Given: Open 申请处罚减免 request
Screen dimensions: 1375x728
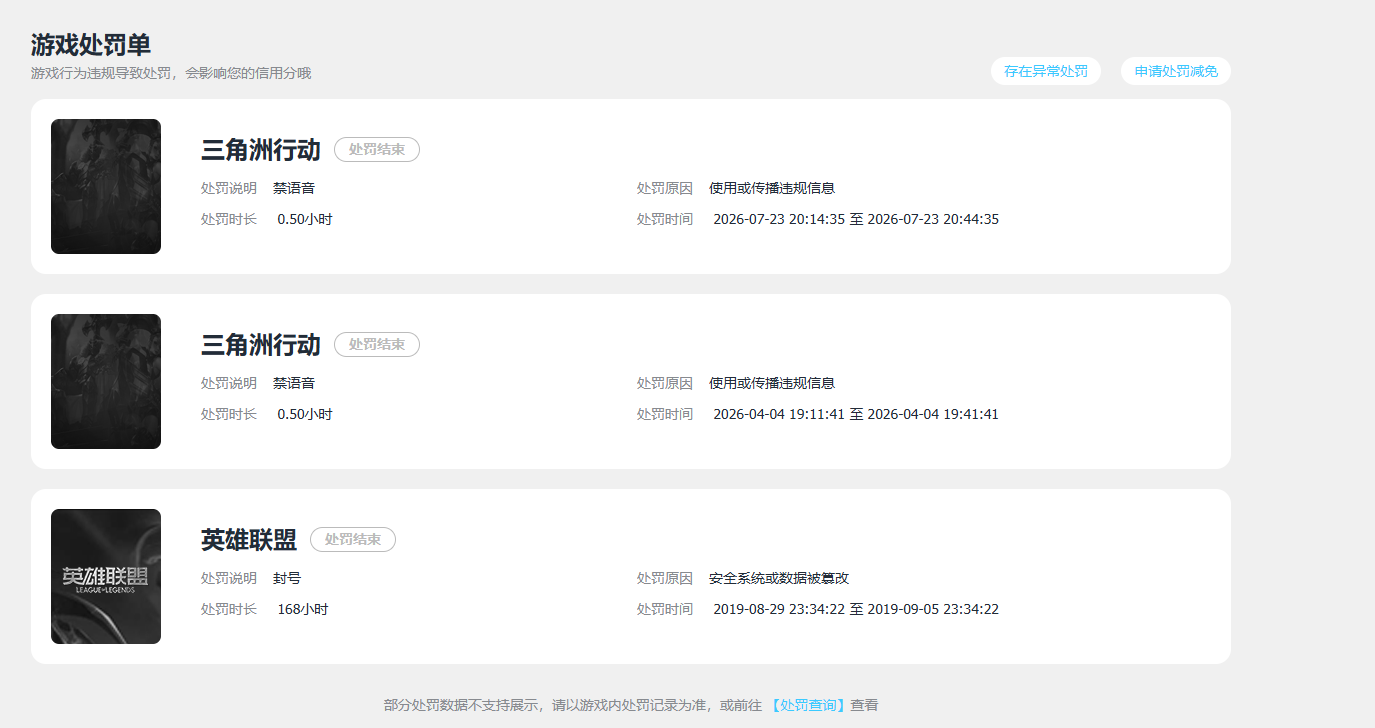Looking at the screenshot, I should coord(1176,71).
